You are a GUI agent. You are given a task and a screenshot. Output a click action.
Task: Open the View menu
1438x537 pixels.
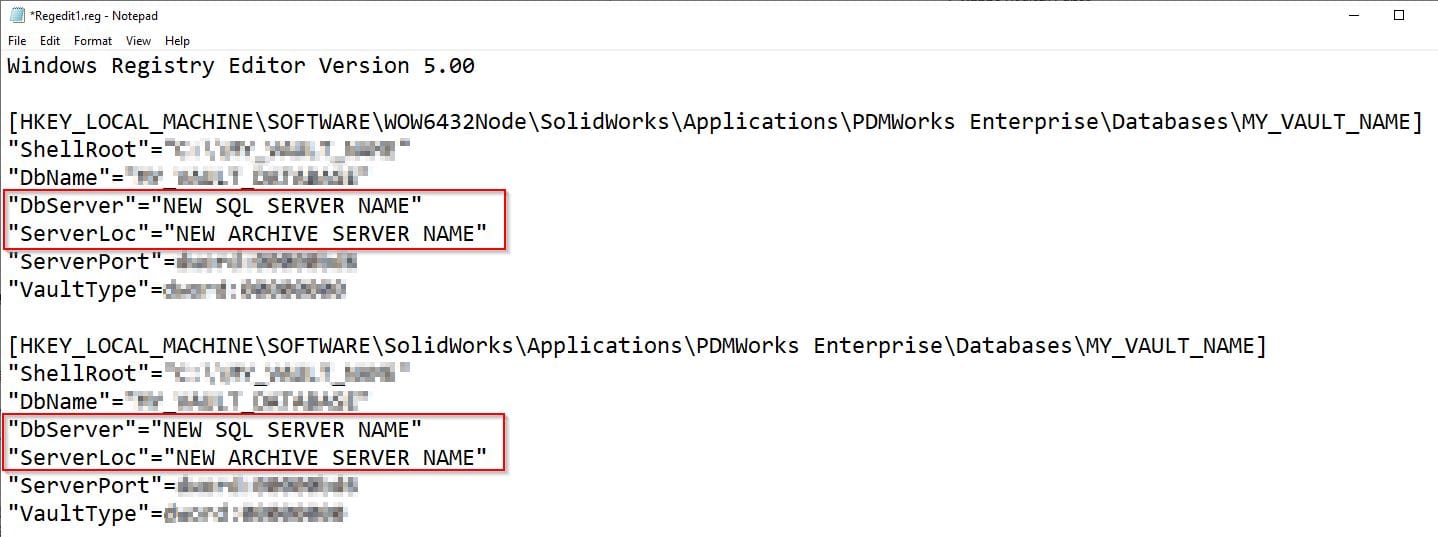138,41
